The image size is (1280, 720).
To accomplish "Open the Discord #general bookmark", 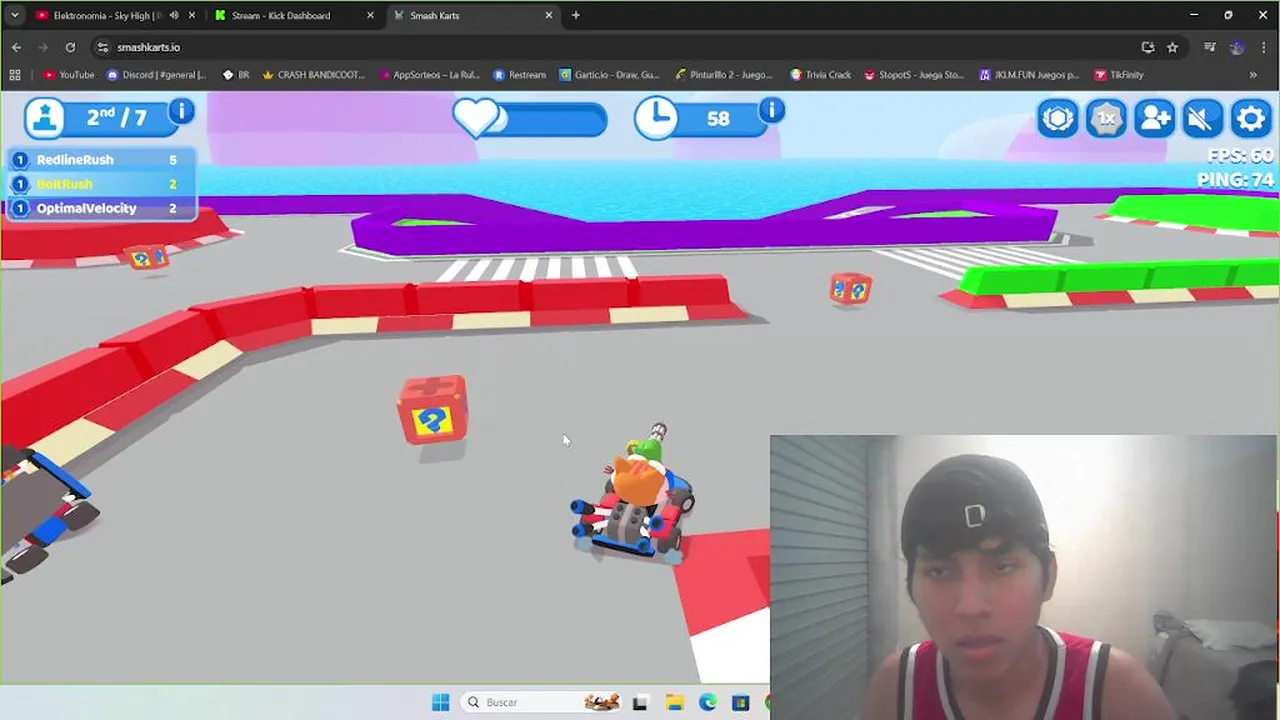I will [x=156, y=75].
